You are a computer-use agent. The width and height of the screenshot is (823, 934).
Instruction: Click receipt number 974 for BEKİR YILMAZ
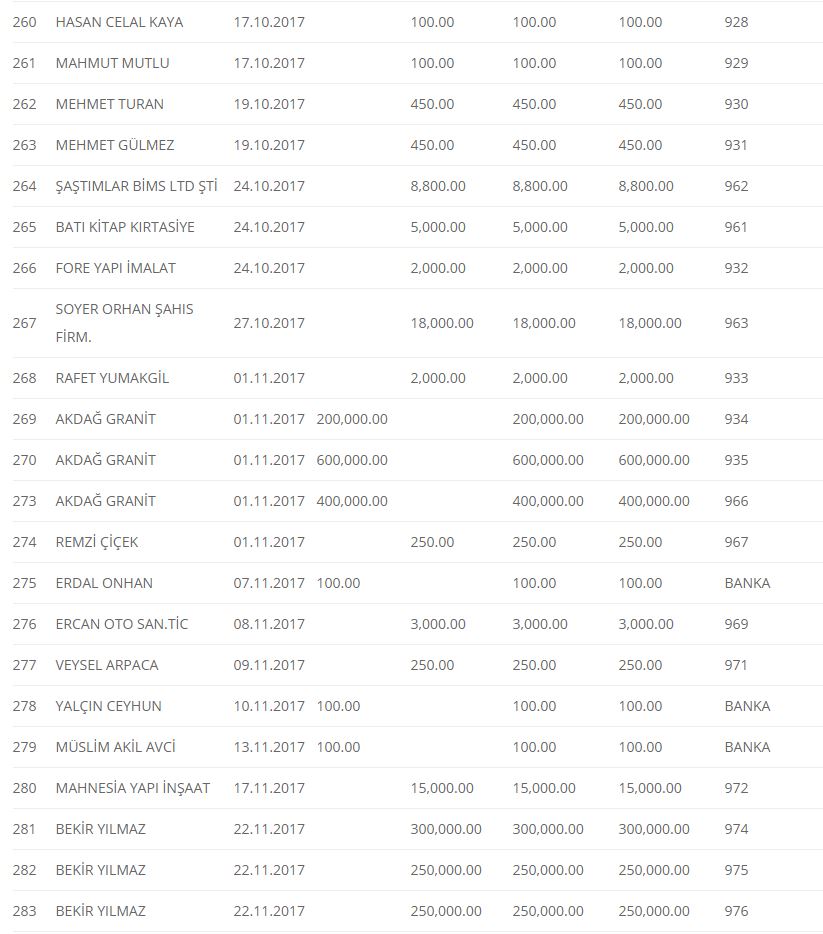[x=736, y=829]
